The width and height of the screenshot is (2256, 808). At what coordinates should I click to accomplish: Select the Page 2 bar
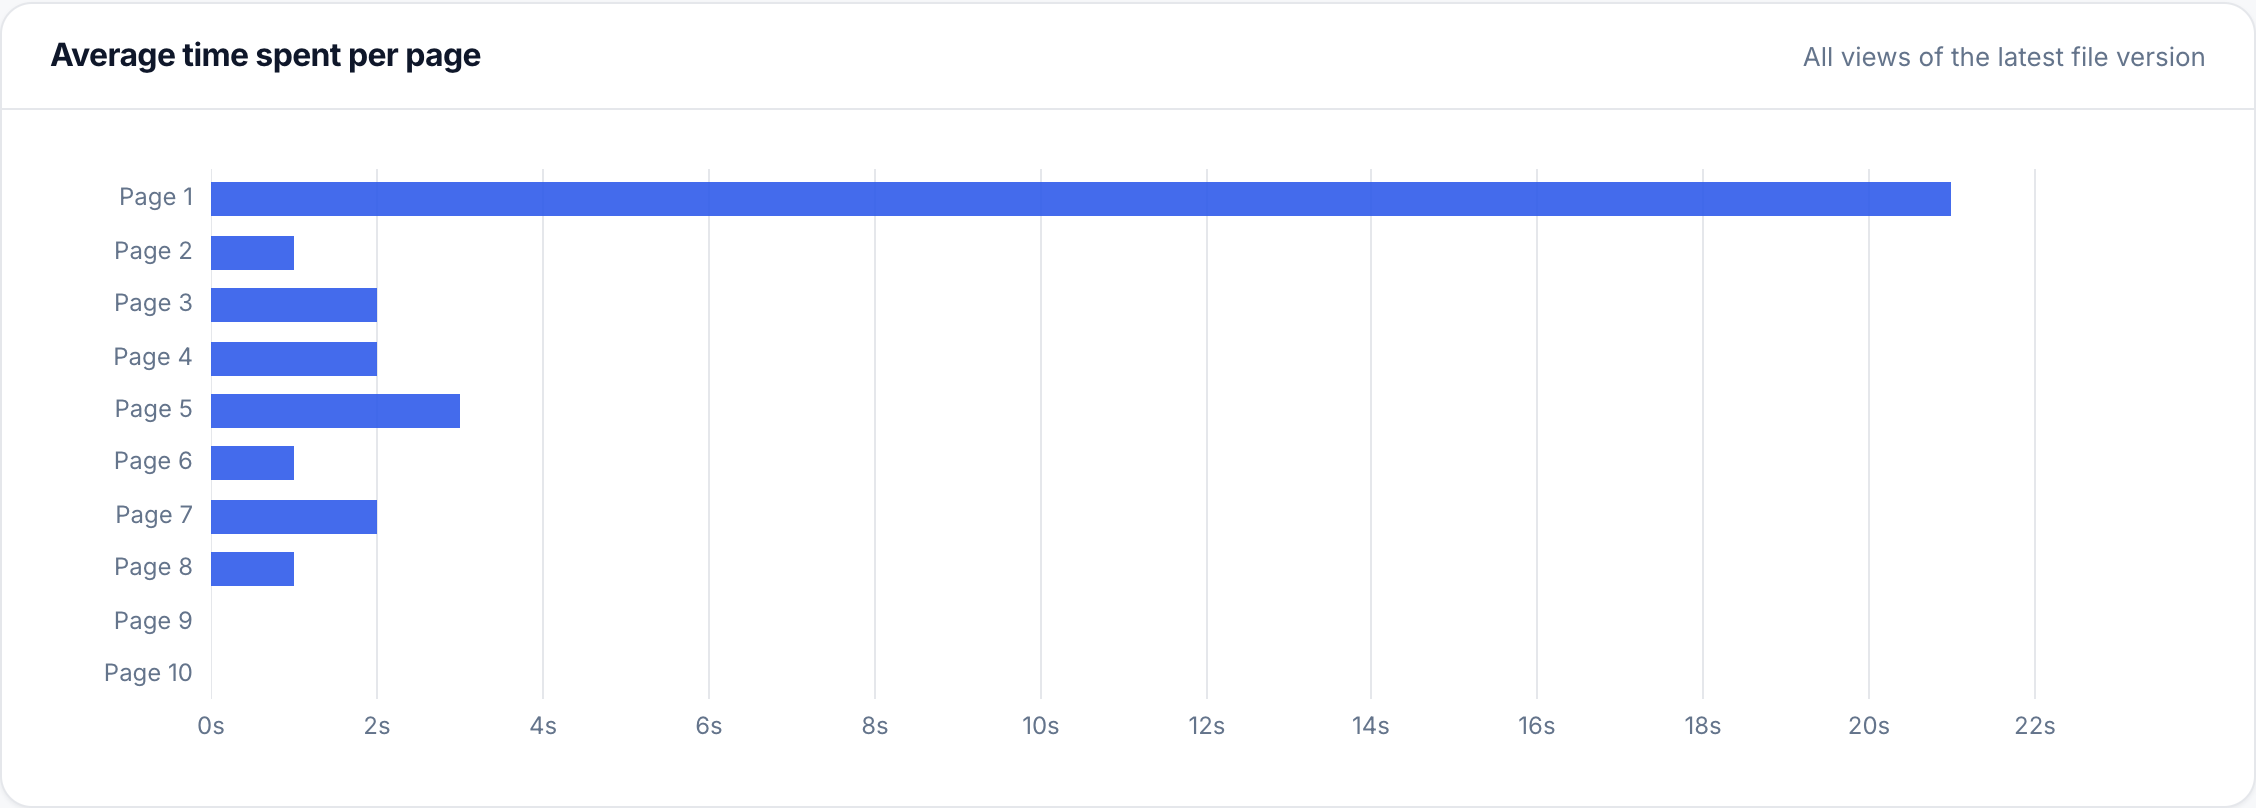coord(252,253)
